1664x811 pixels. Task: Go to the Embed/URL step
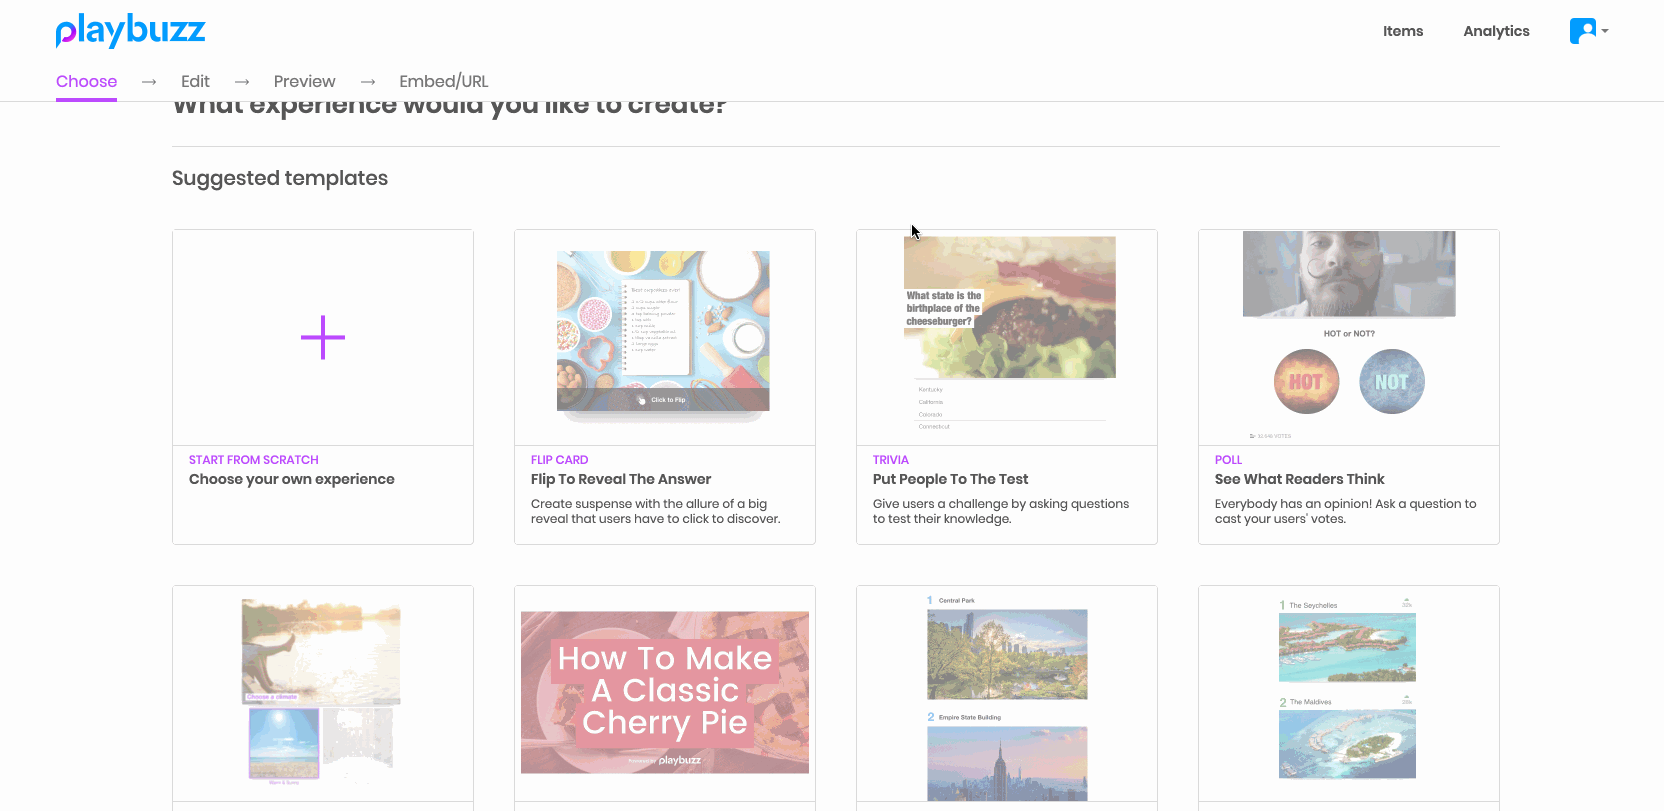[444, 82]
